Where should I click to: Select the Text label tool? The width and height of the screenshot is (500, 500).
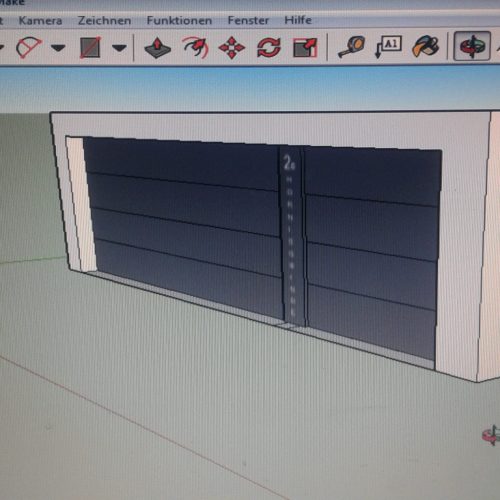[x=388, y=47]
